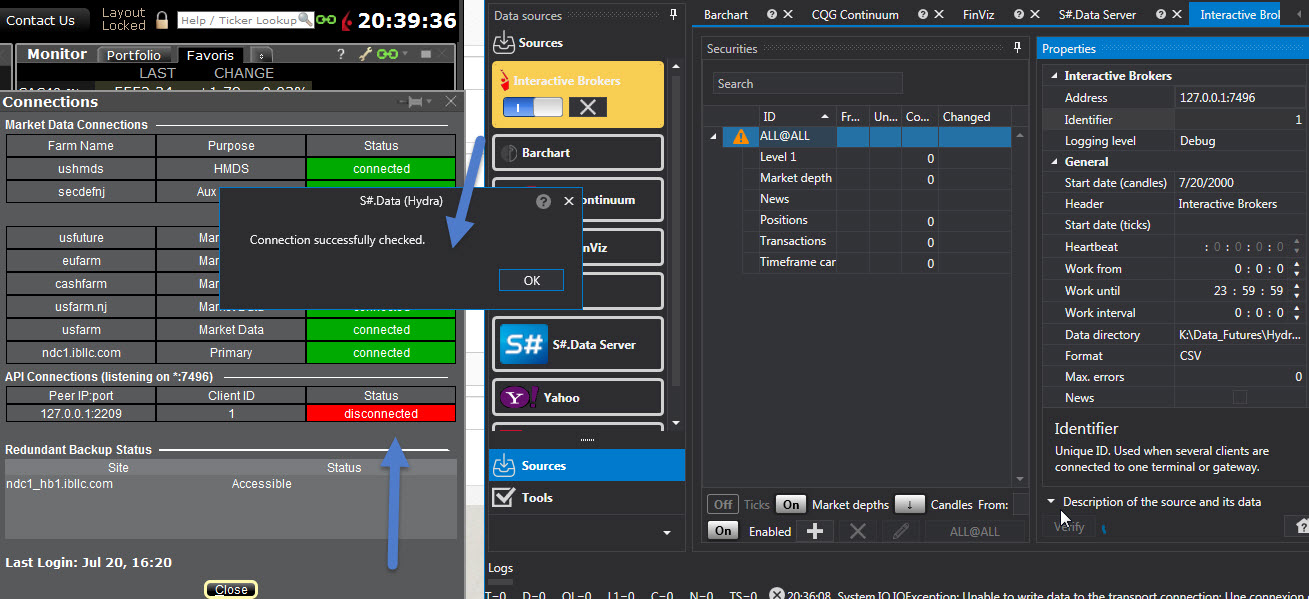Click OK in the S#.Data dialog
This screenshot has height=599, width=1309.
click(532, 281)
